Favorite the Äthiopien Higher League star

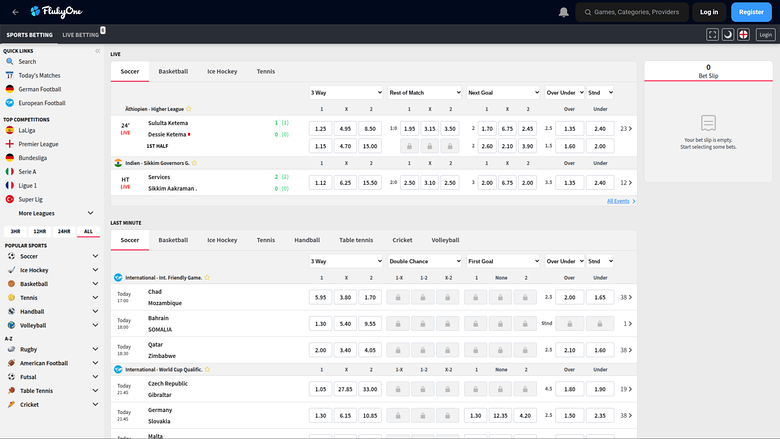(189, 108)
